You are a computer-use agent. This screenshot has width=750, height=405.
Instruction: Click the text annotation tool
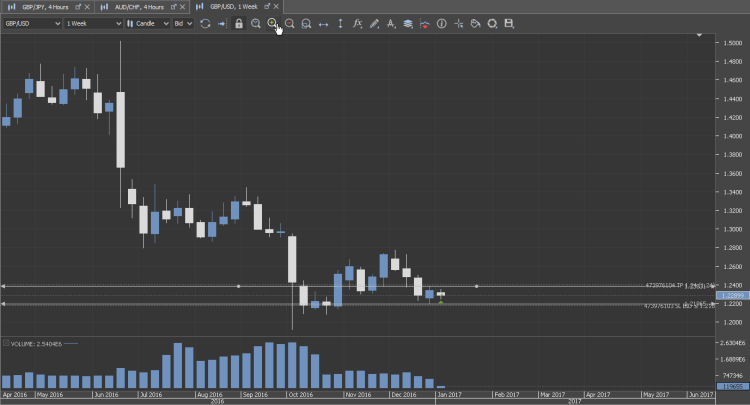pos(391,23)
